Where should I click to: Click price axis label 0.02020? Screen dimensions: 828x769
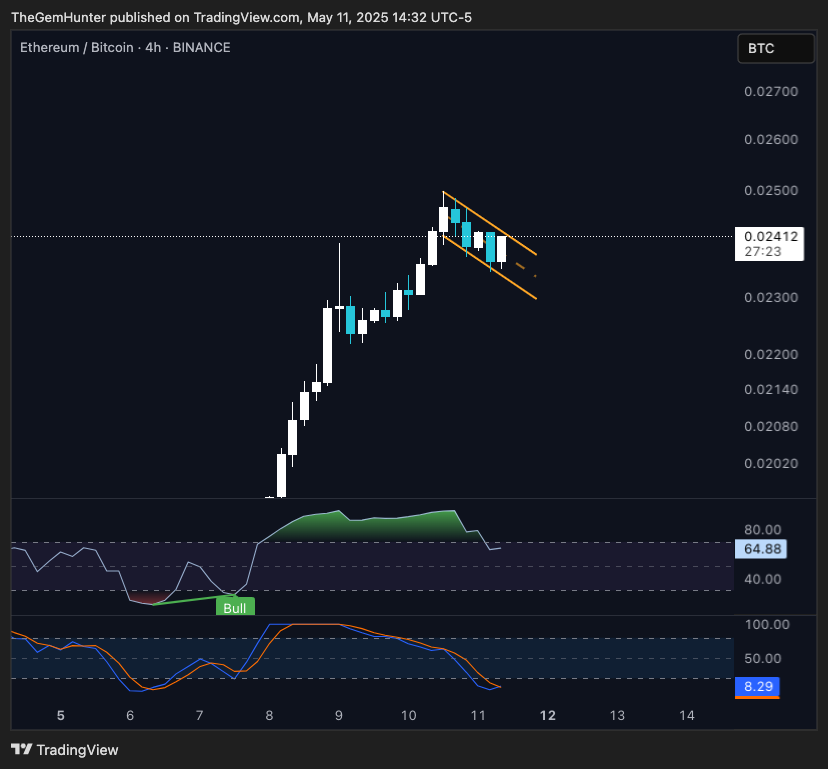pyautogui.click(x=771, y=463)
